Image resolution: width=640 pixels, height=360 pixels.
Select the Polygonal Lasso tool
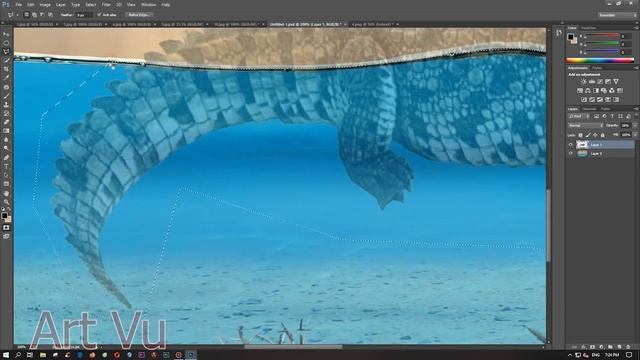[x=6, y=51]
